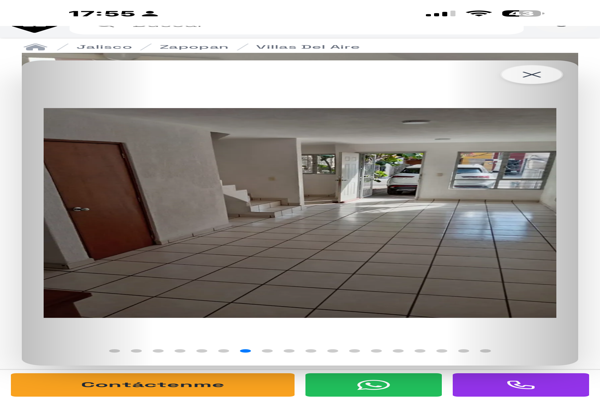The image size is (600, 400).
Task: Tap the battery indicator in status bar
Action: tap(523, 14)
